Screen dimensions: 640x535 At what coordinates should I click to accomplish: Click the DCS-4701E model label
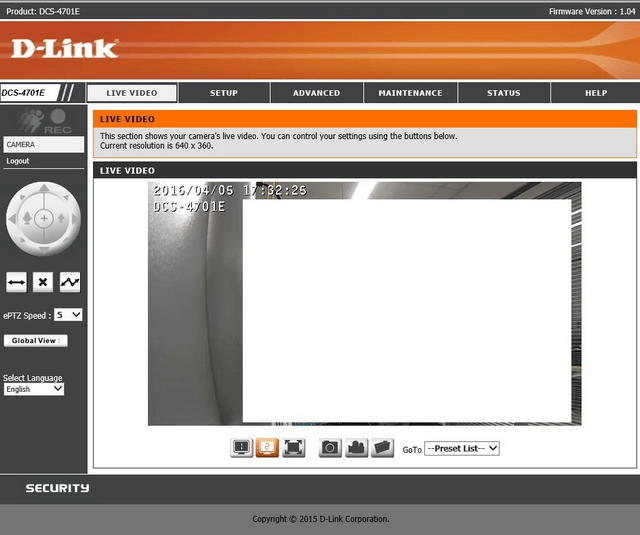(x=23, y=93)
